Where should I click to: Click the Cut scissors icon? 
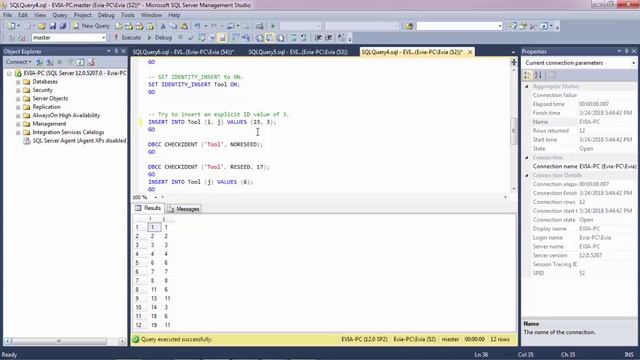coord(163,26)
